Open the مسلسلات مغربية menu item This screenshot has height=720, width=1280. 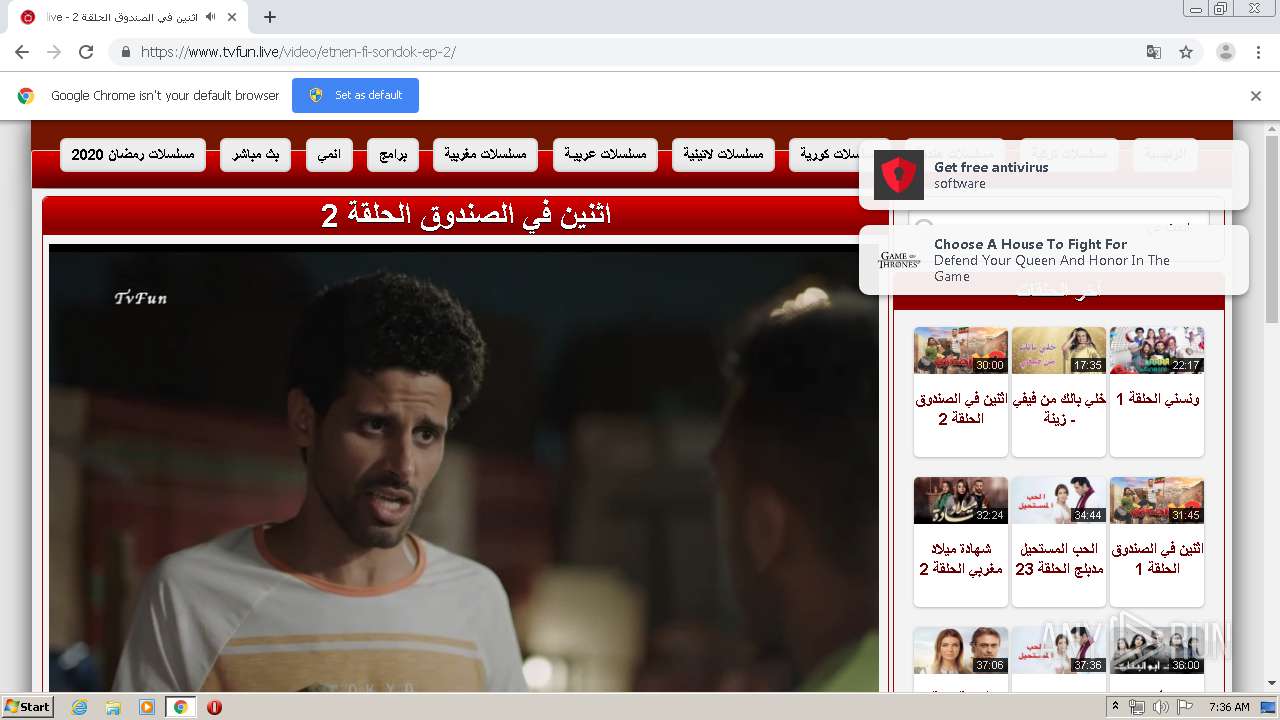(486, 155)
